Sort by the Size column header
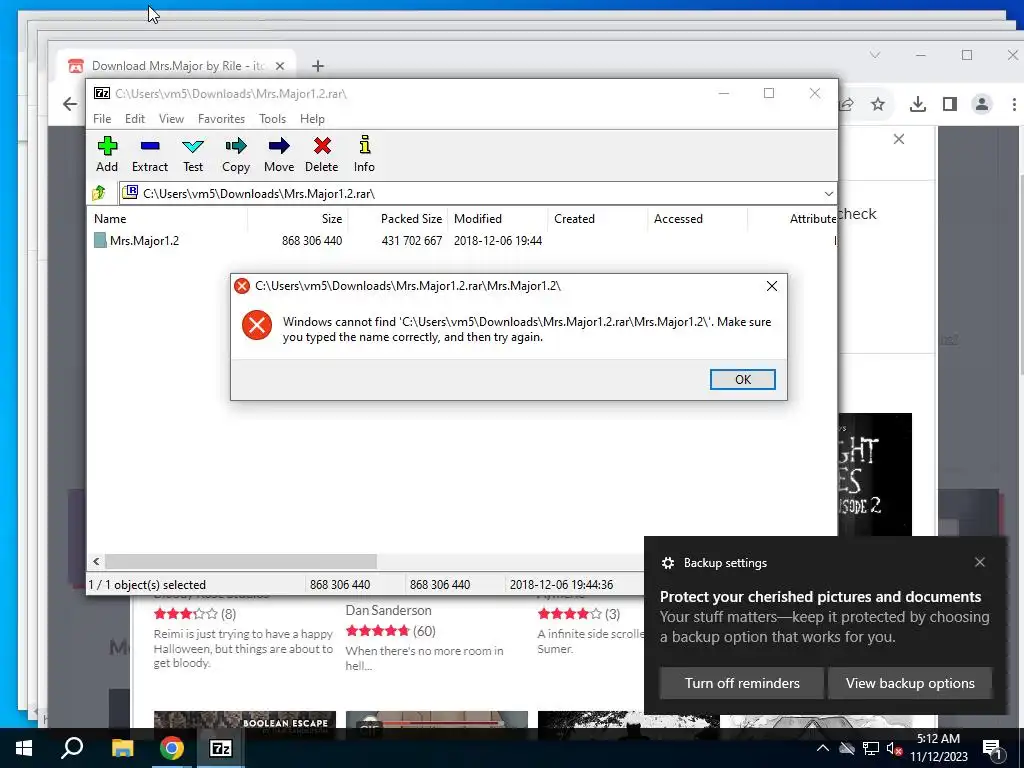 pyautogui.click(x=298, y=219)
